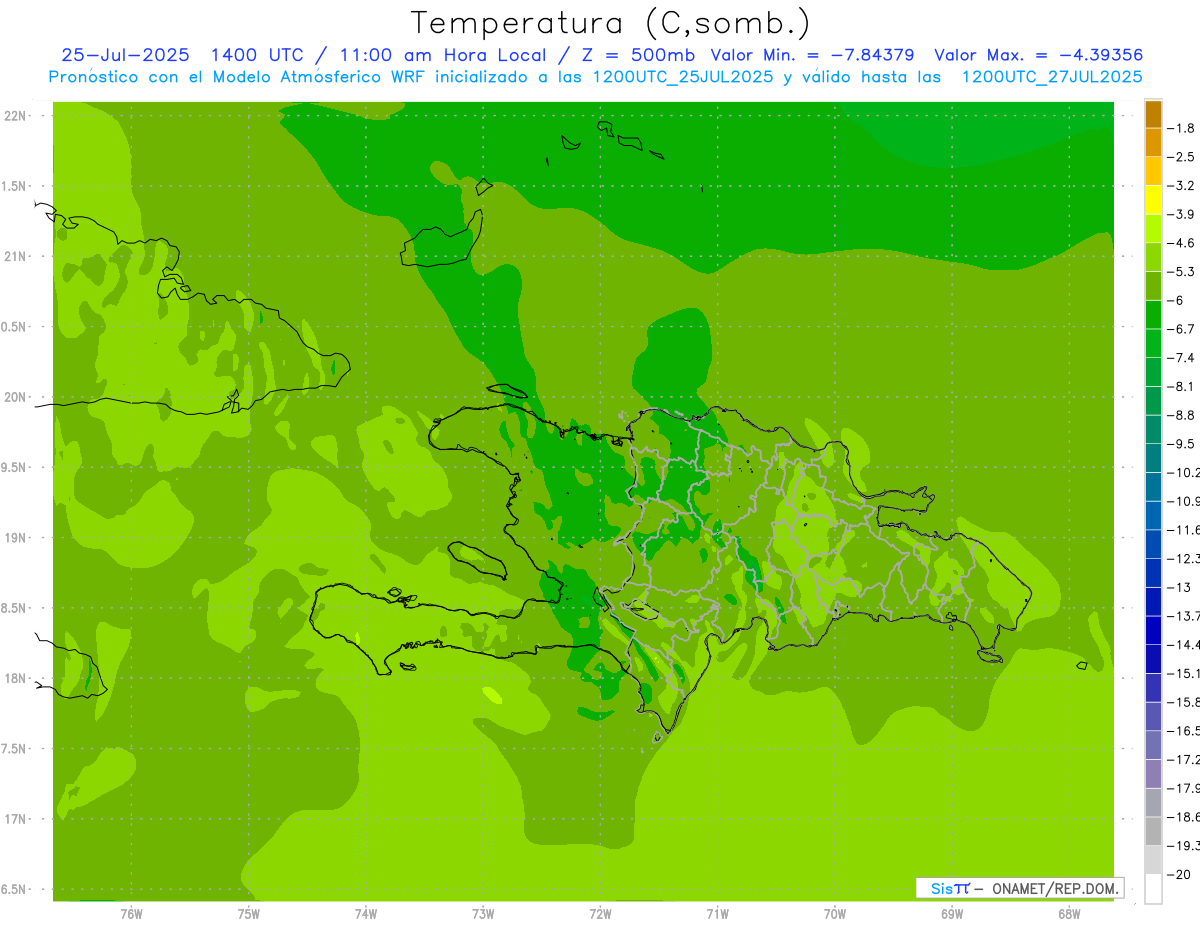Click the 69W longitude label
The height and width of the screenshot is (927, 1200).
click(952, 914)
